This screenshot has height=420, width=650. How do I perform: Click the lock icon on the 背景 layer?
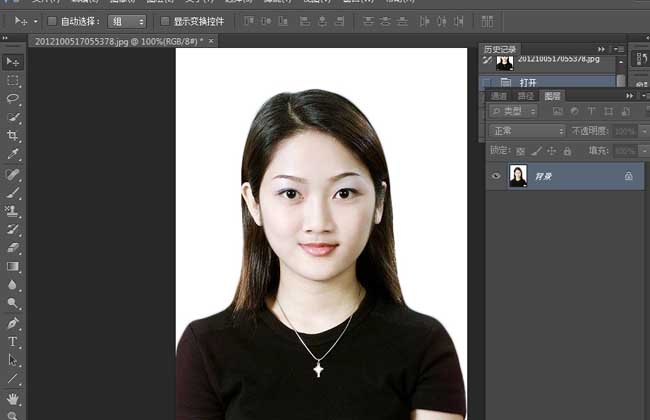628,176
